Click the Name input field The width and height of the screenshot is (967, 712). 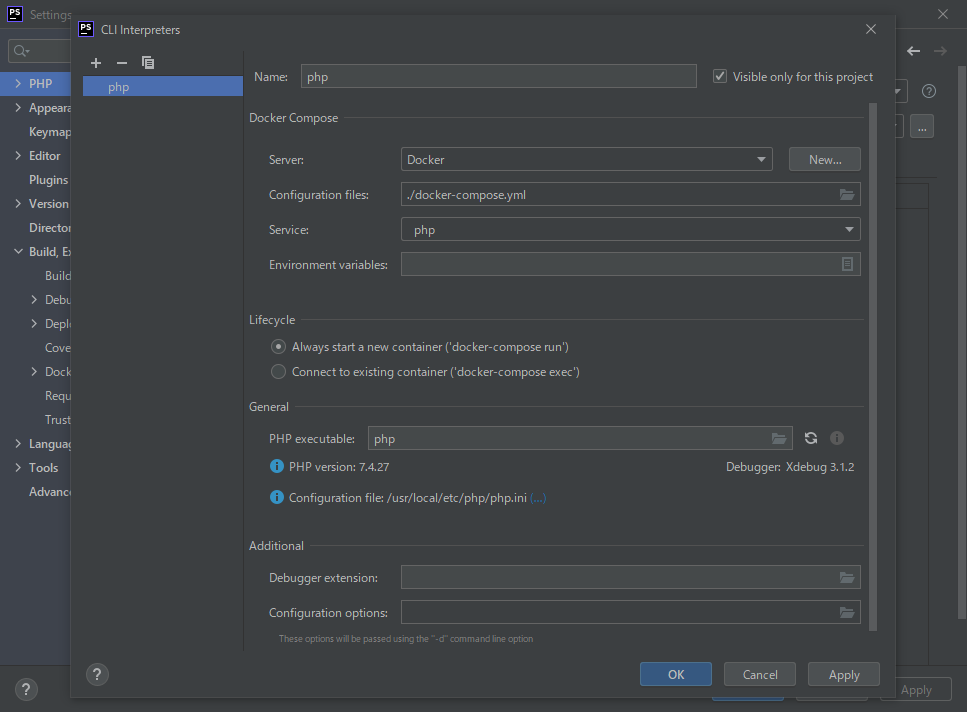point(498,77)
